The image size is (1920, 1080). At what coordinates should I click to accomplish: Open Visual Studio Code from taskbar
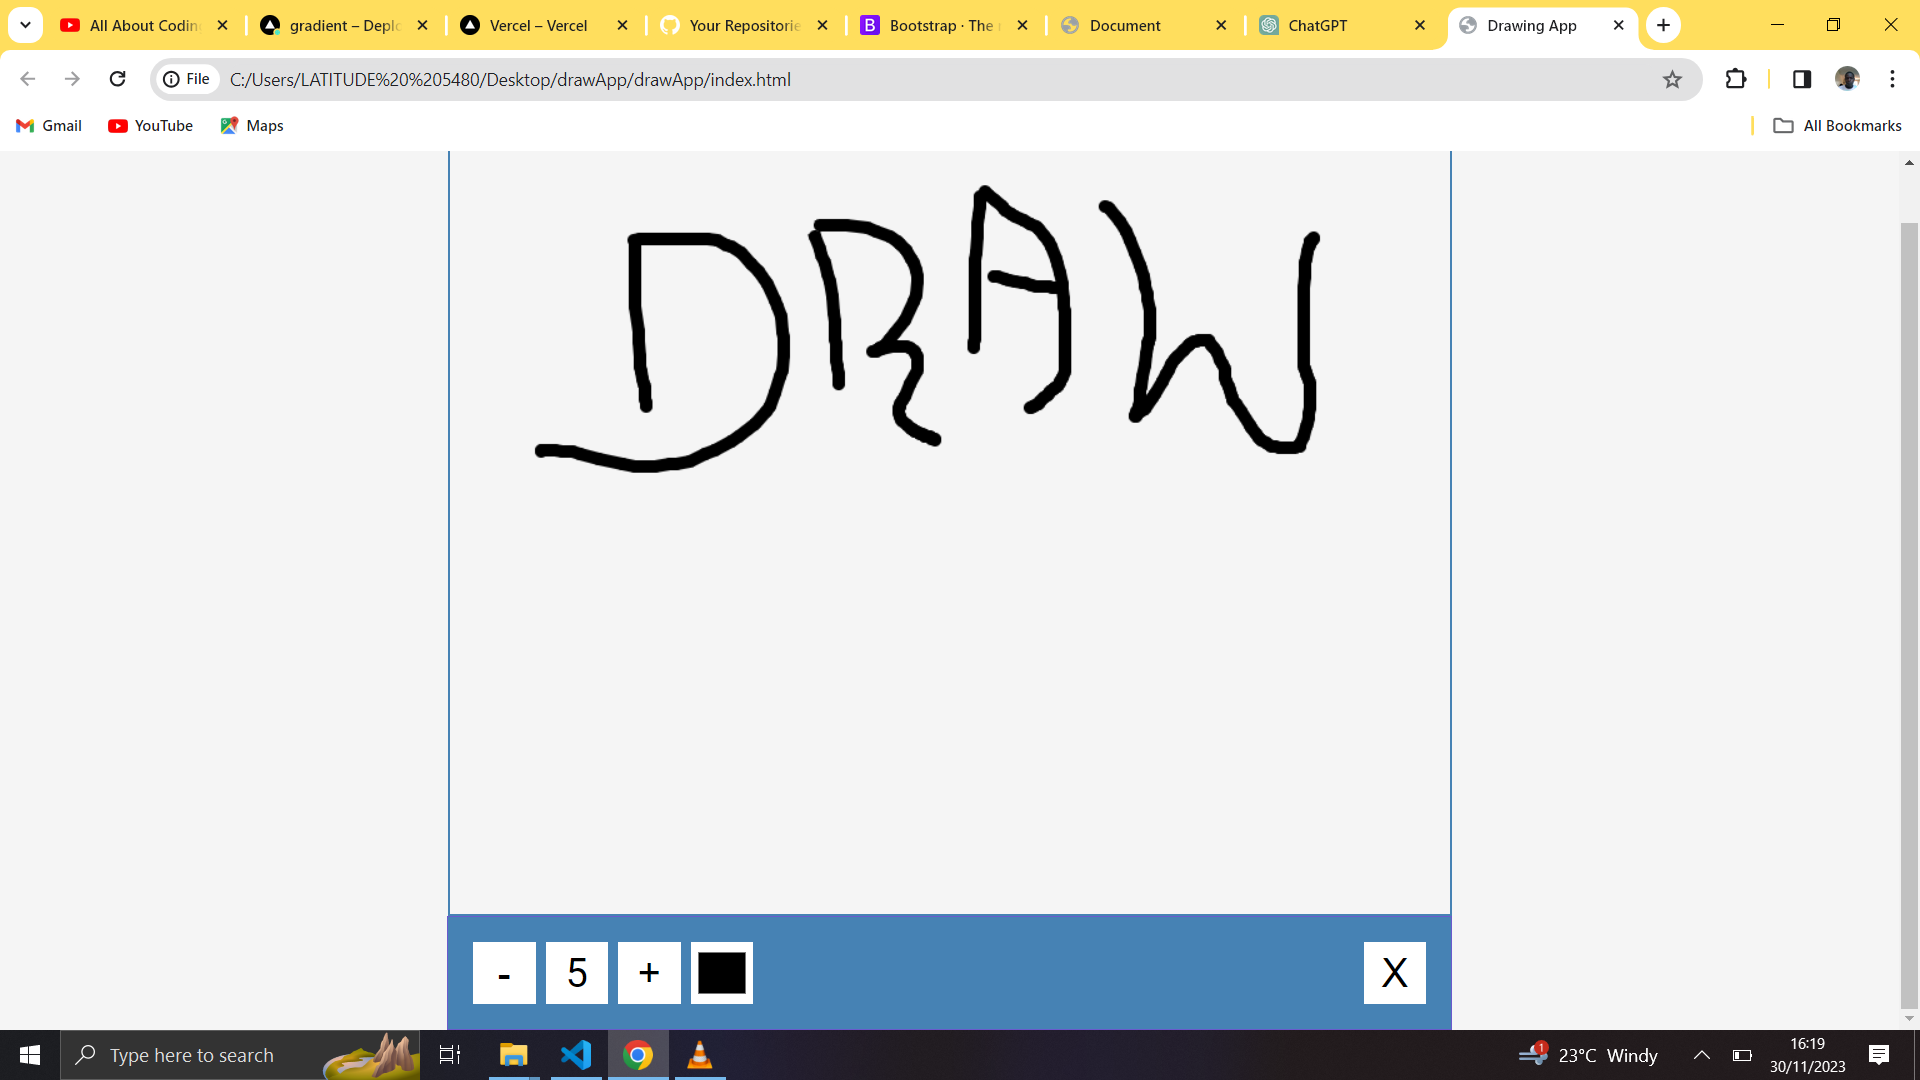pyautogui.click(x=576, y=1055)
